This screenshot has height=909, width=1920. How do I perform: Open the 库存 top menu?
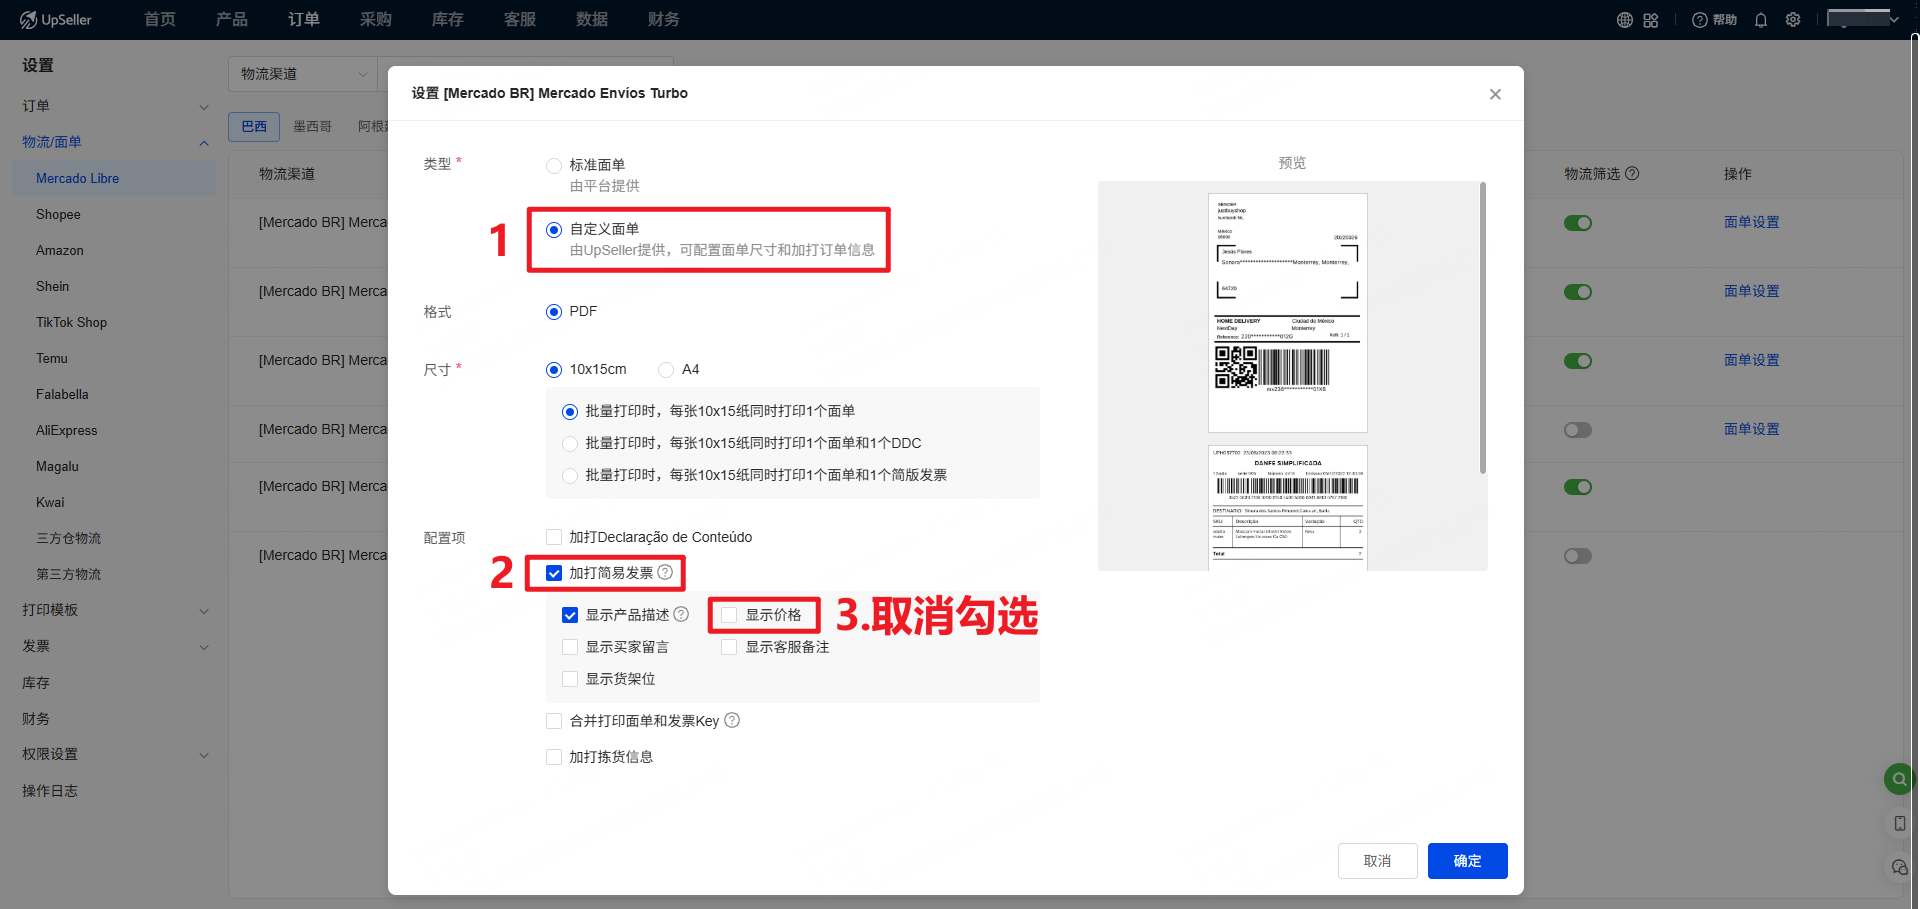click(447, 20)
